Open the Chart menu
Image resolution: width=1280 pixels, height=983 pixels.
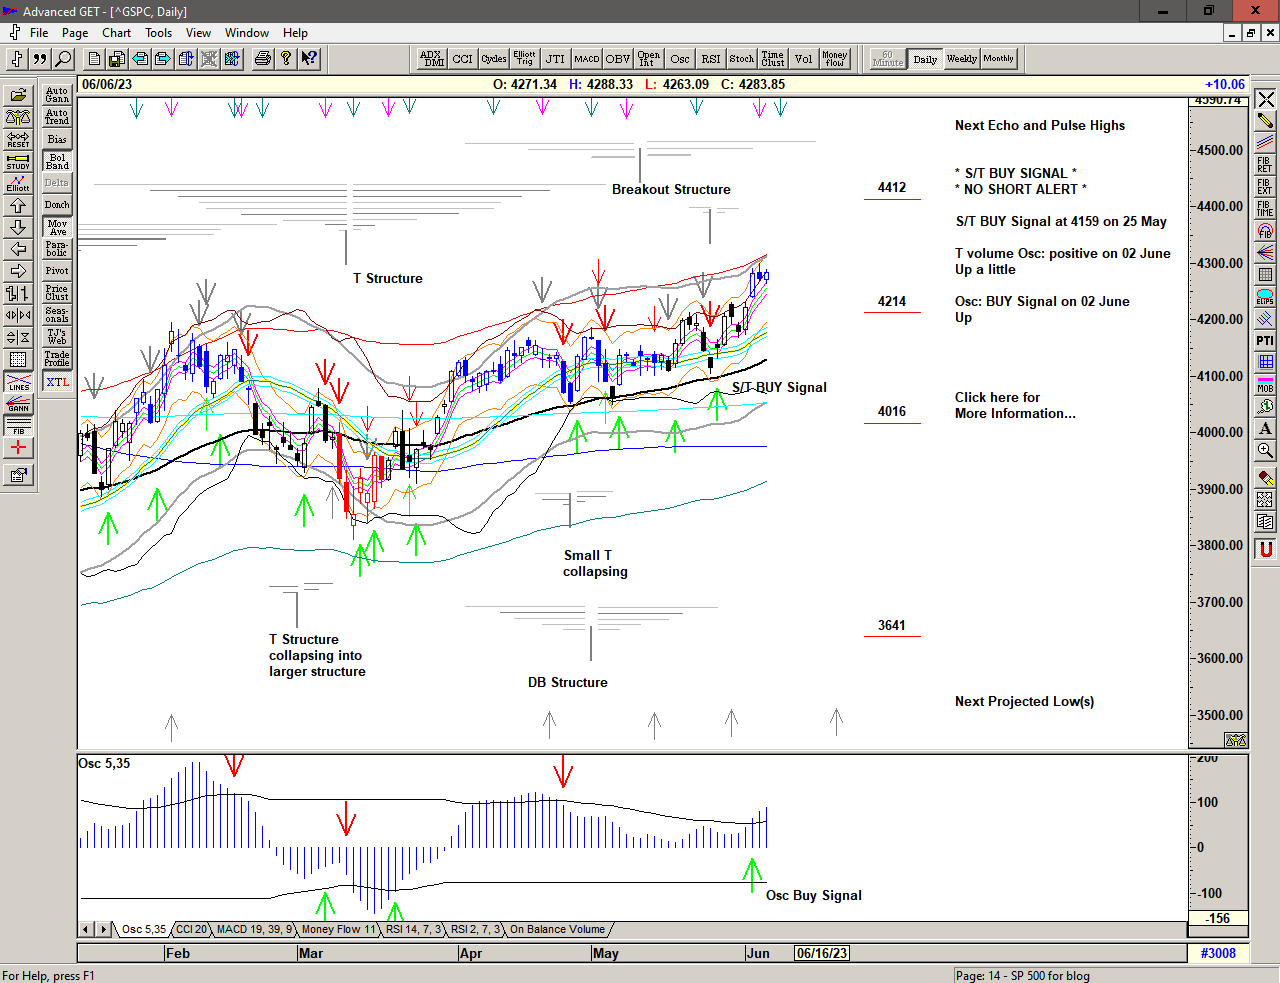tap(116, 33)
